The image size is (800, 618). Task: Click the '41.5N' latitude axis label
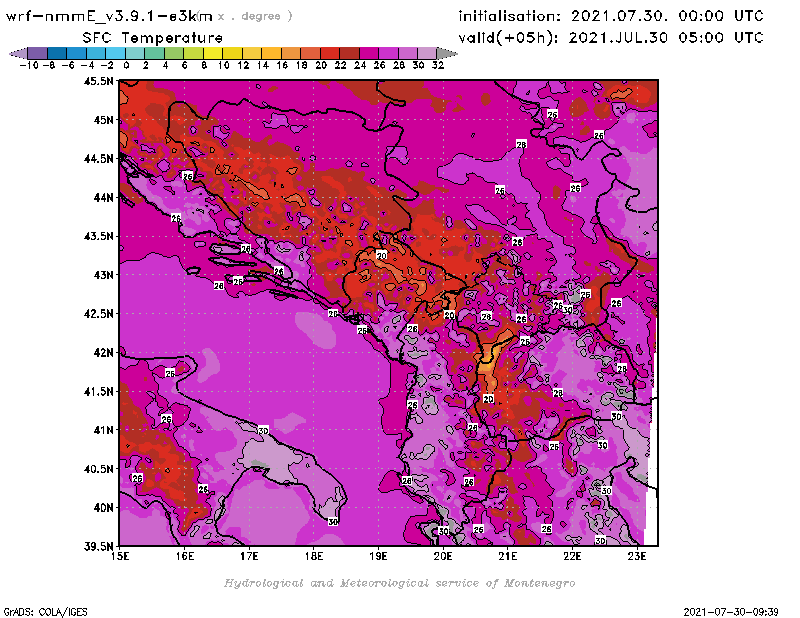point(99,391)
